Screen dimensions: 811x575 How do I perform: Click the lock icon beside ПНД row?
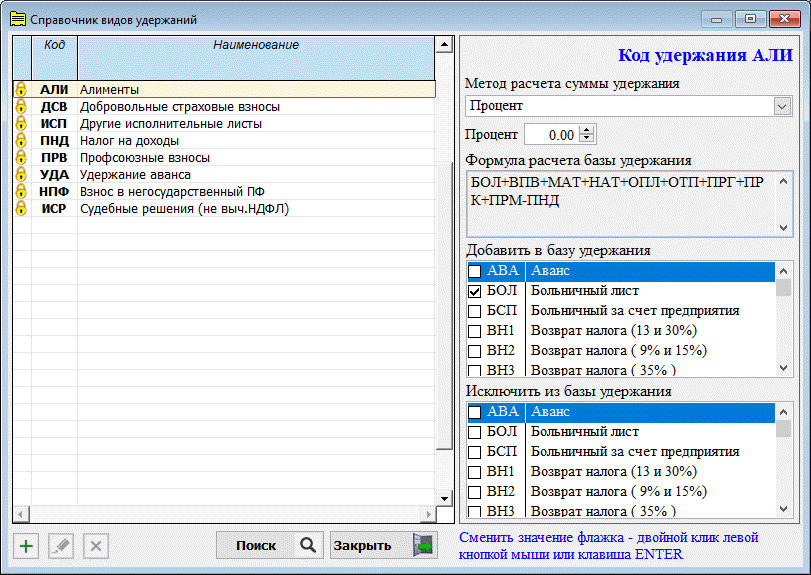pos(21,140)
